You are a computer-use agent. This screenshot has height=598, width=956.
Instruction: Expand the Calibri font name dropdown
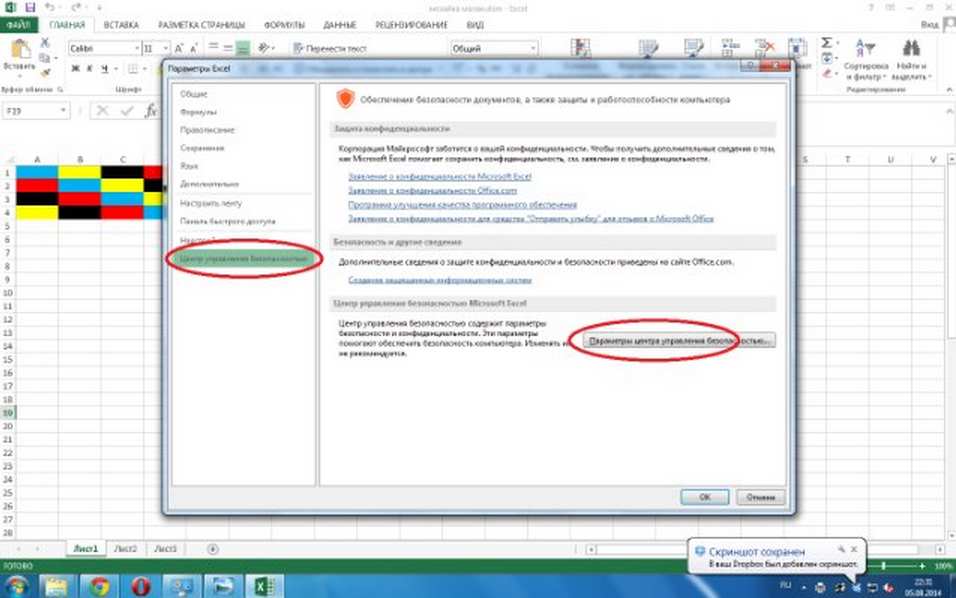[136, 48]
